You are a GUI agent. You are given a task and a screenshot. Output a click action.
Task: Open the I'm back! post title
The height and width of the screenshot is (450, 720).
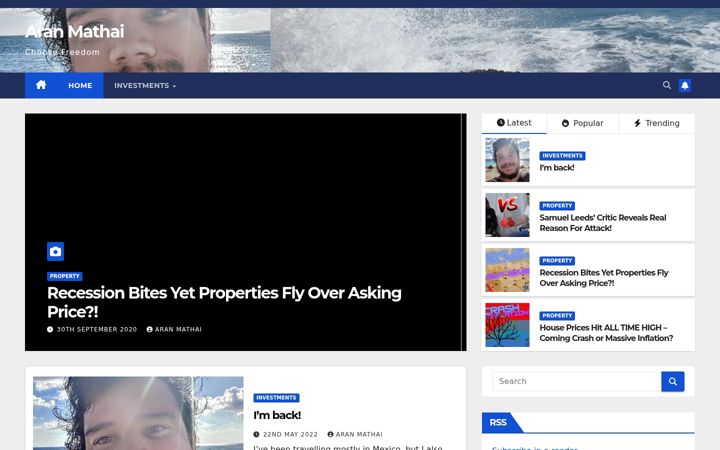(x=277, y=415)
